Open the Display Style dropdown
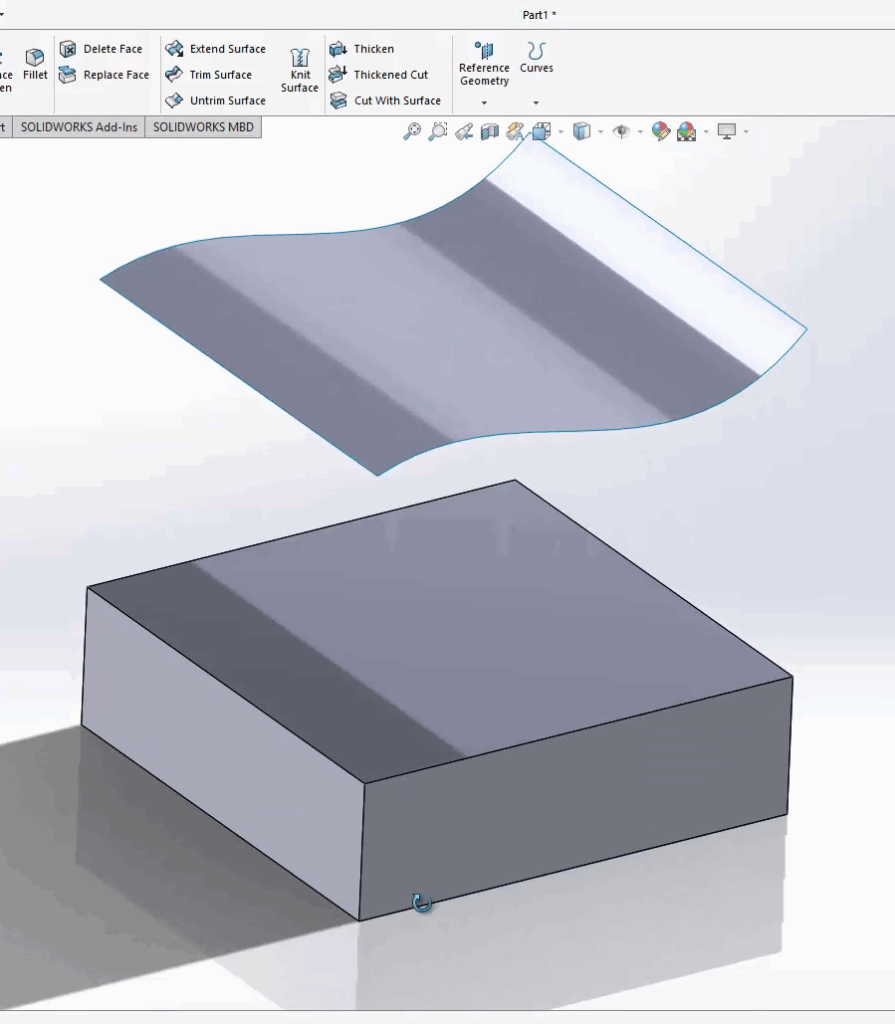This screenshot has height=1024, width=895. [x=600, y=129]
